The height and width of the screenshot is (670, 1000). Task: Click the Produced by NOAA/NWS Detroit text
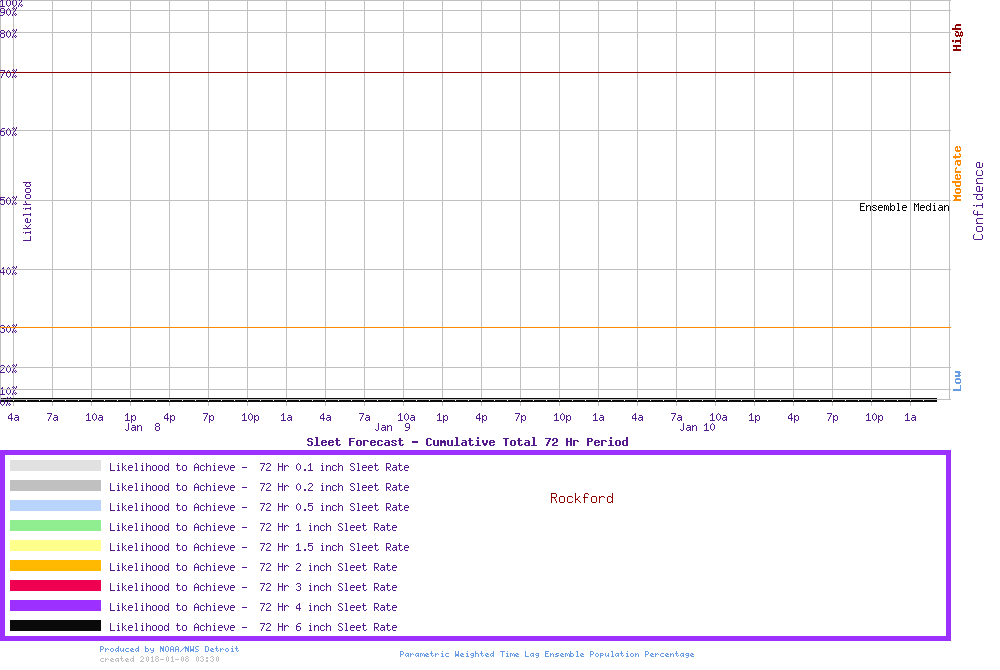pyautogui.click(x=169, y=649)
